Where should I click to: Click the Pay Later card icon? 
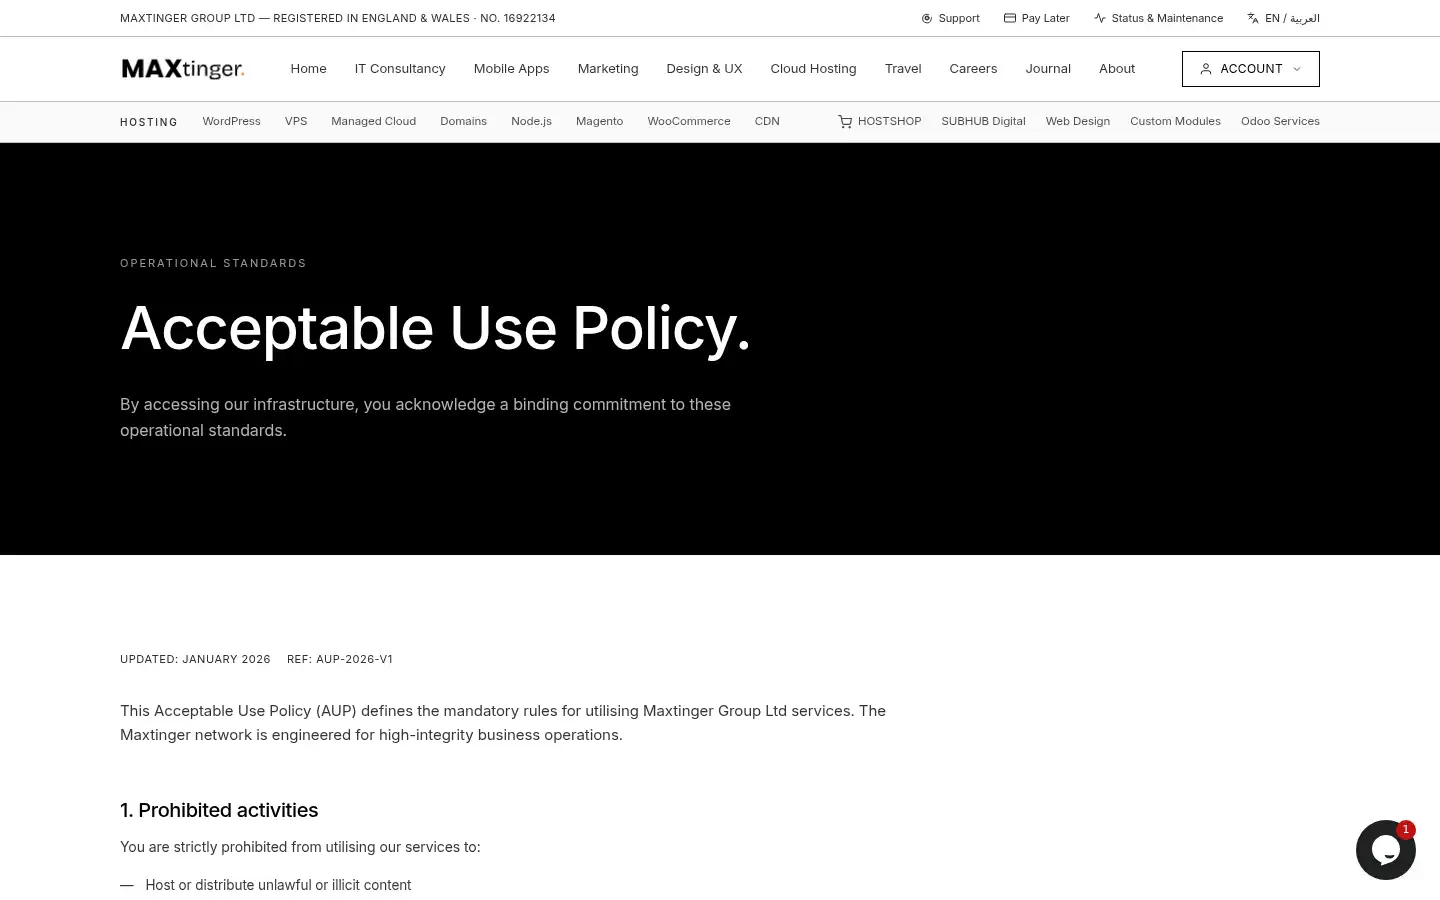click(1010, 18)
